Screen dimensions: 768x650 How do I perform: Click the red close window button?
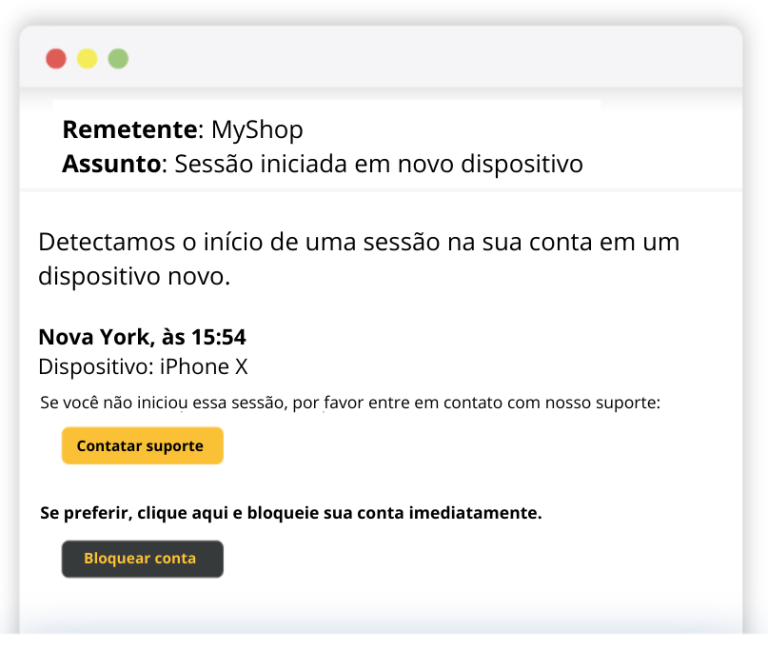coord(56,59)
